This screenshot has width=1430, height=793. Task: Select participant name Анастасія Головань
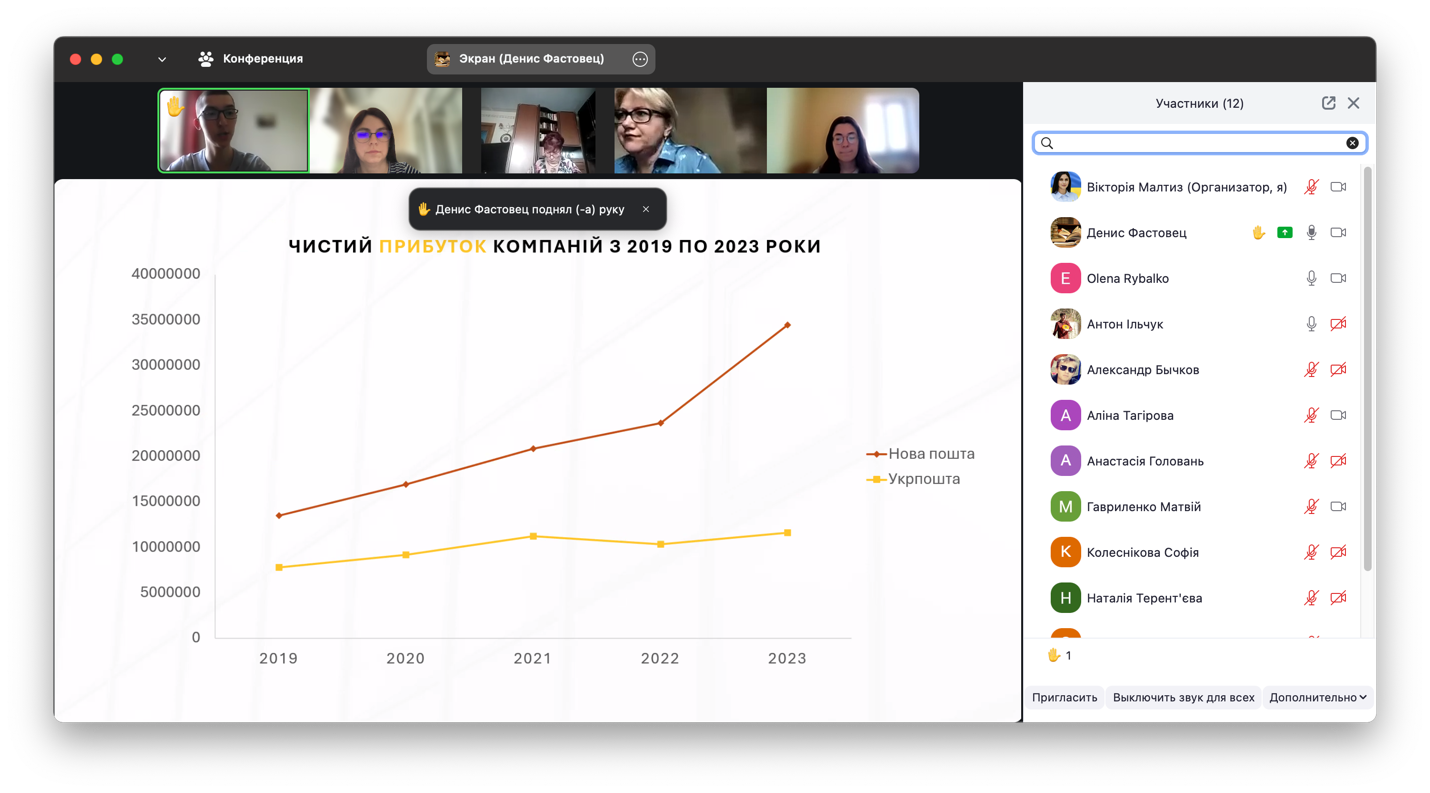click(x=1145, y=461)
